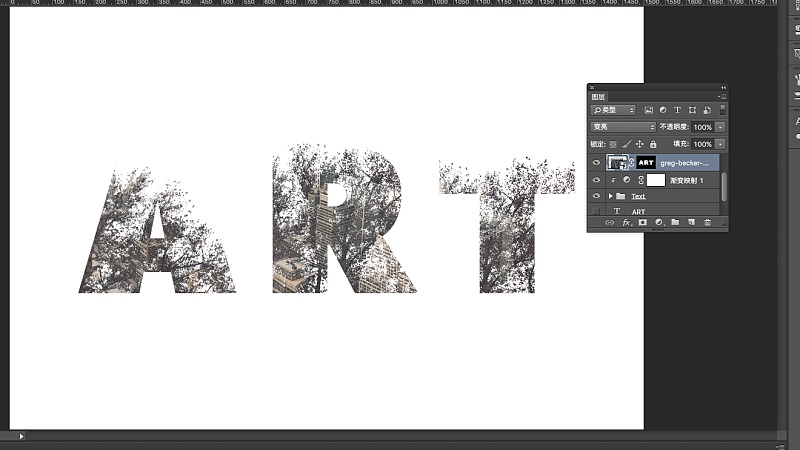The image size is (800, 450).
Task: Hide the Text group eye icon
Action: 596,196
